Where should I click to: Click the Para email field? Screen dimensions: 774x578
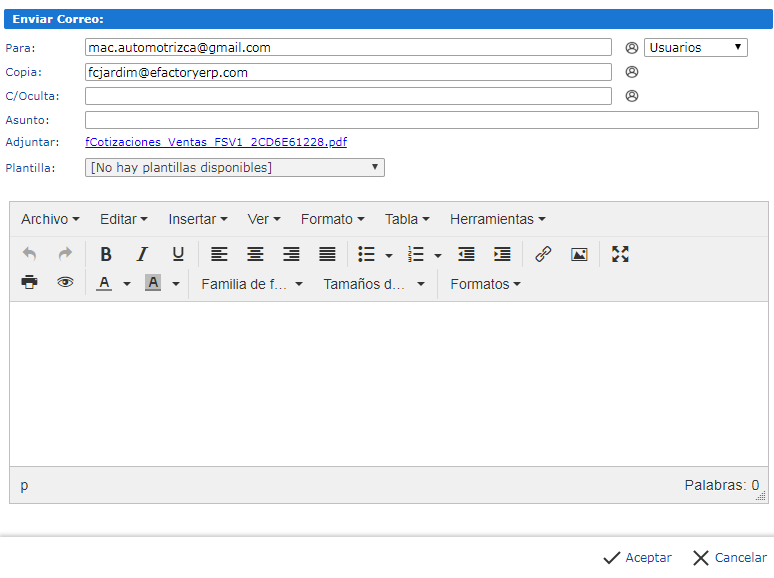(x=348, y=47)
